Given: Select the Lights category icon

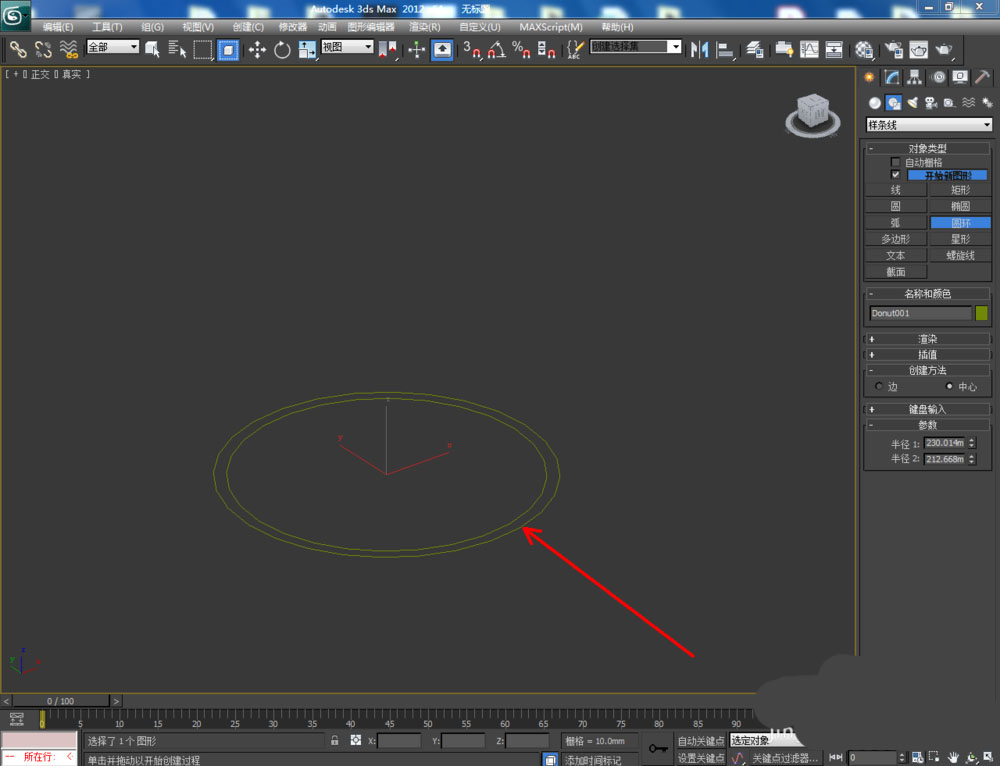Looking at the screenshot, I should pyautogui.click(x=912, y=102).
